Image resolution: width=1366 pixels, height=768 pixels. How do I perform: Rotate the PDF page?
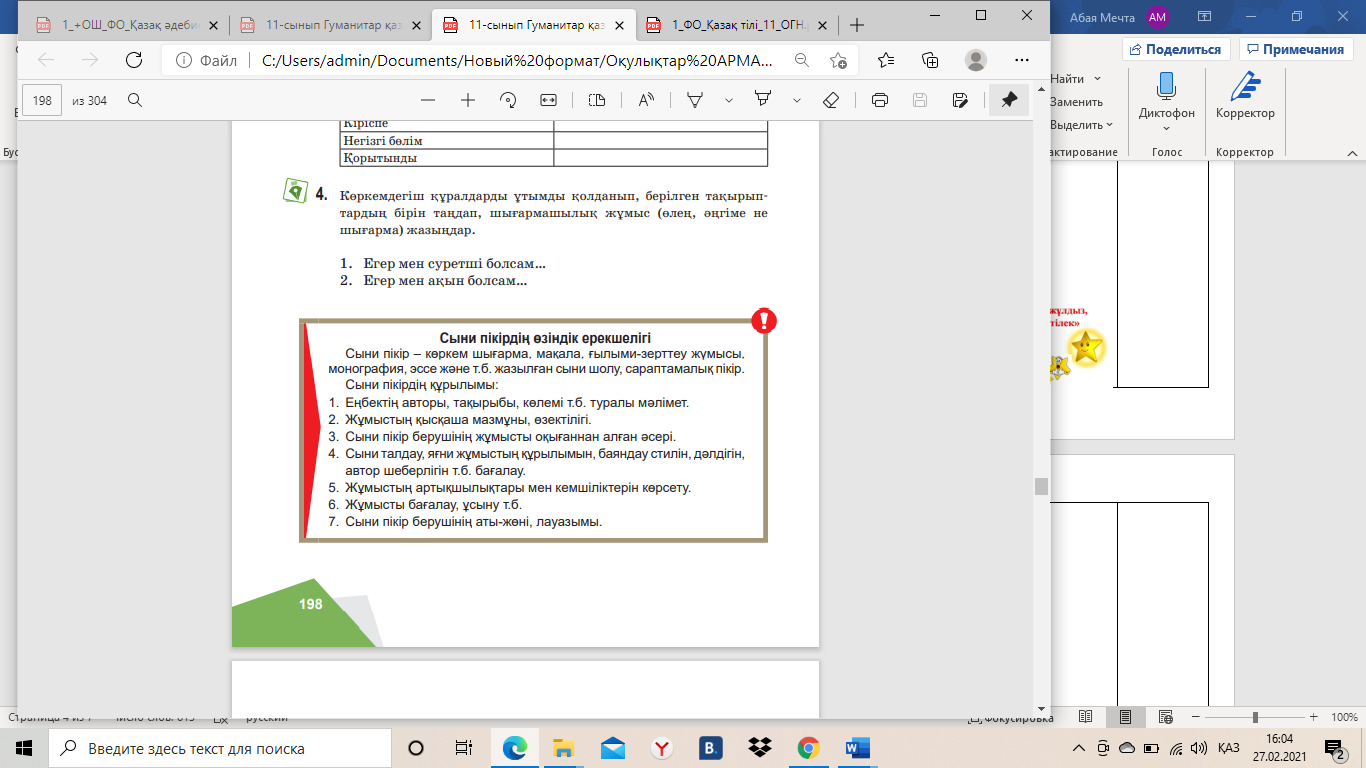(x=508, y=100)
